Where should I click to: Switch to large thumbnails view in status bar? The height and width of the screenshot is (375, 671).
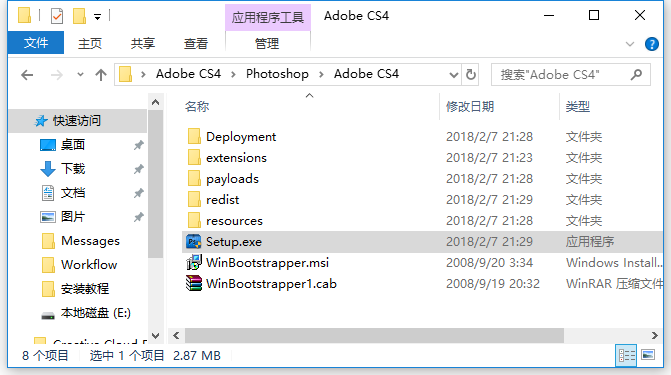(x=648, y=355)
